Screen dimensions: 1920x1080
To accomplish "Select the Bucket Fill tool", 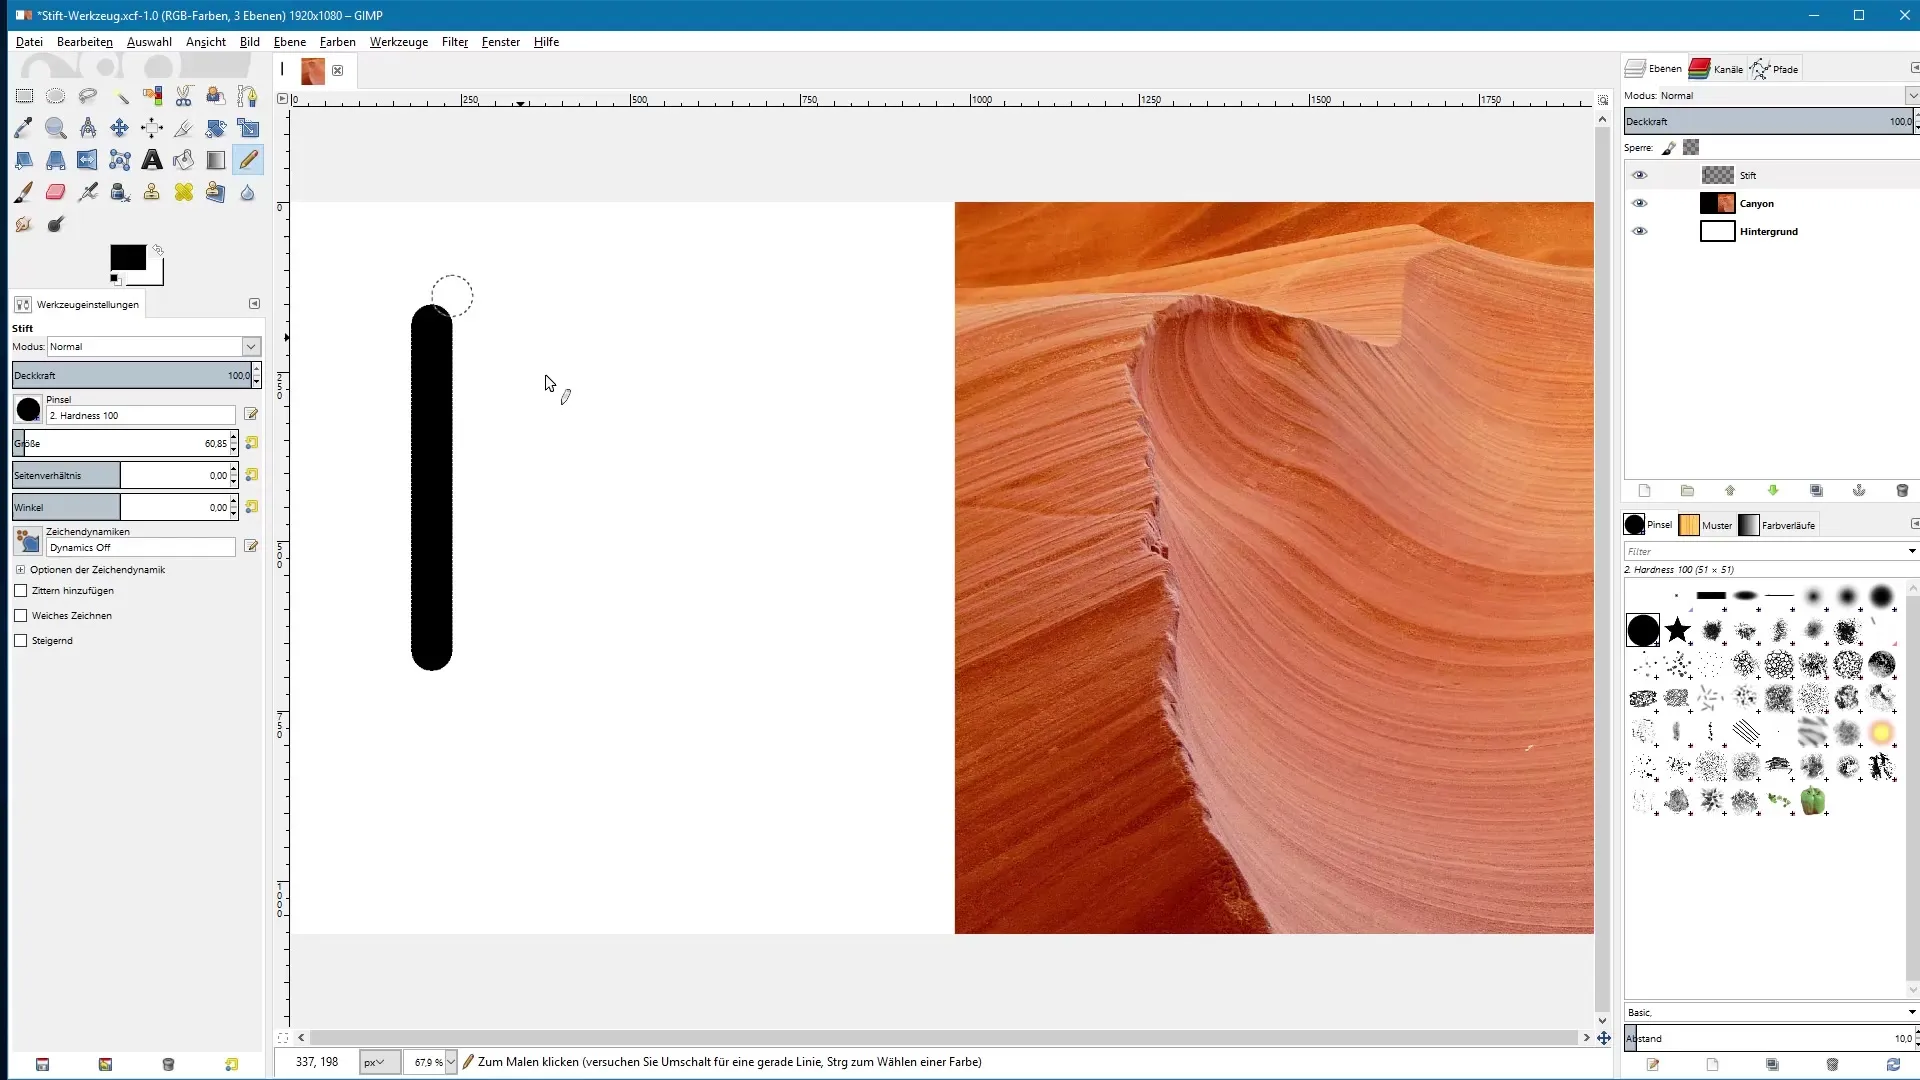I will click(184, 160).
